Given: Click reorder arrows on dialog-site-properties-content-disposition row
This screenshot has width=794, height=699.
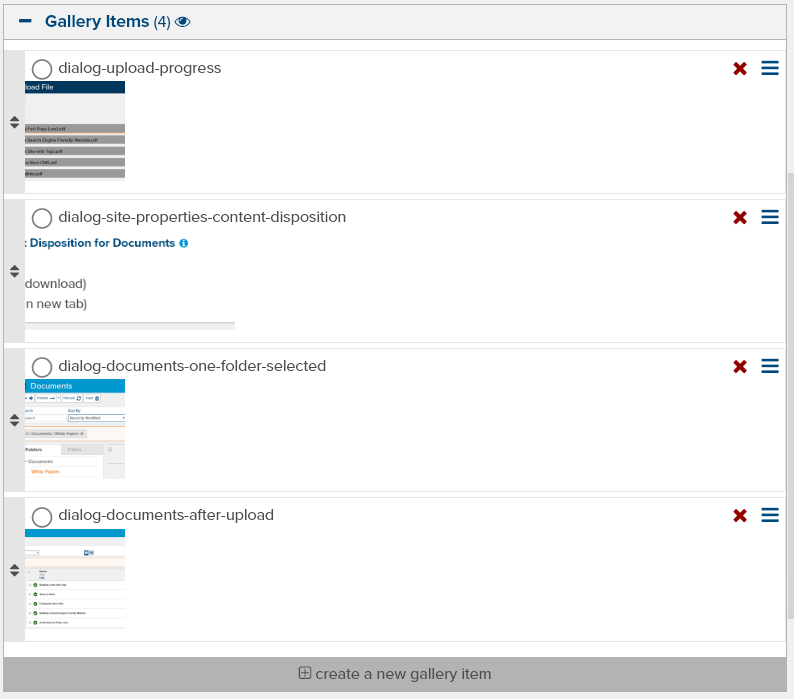Looking at the screenshot, I should (x=14, y=271).
